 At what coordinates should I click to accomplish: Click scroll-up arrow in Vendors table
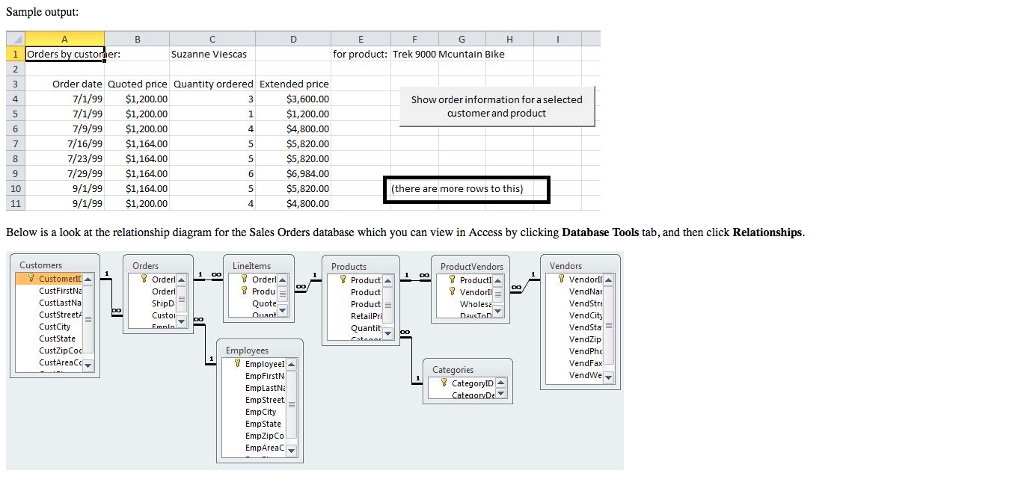pyautogui.click(x=609, y=280)
